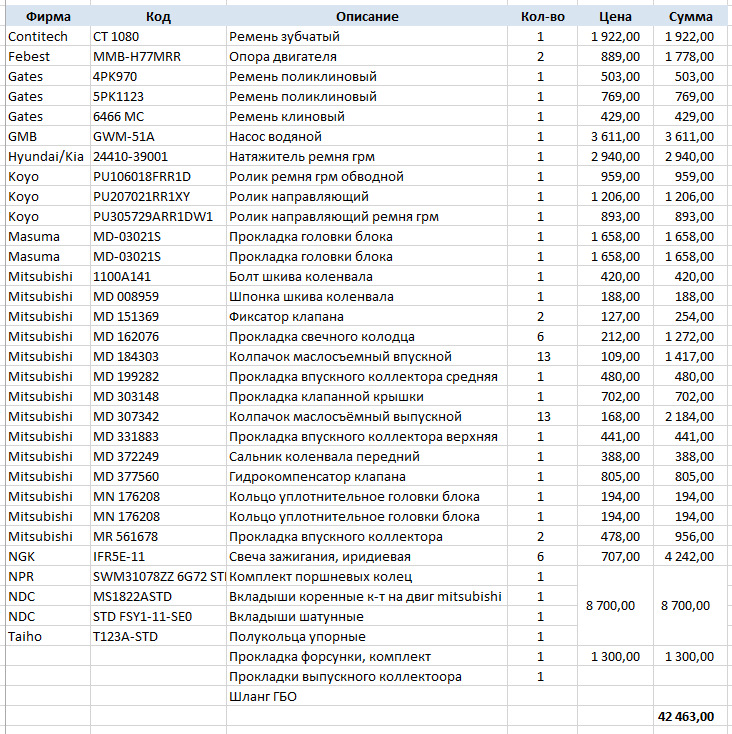Click description 'Болт шкива коленвала'
This screenshot has height=734, width=732.
[367, 276]
